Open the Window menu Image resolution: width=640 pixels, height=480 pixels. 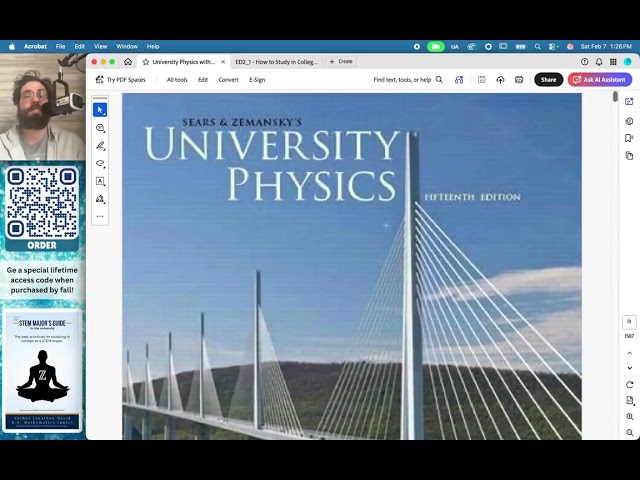127,47
